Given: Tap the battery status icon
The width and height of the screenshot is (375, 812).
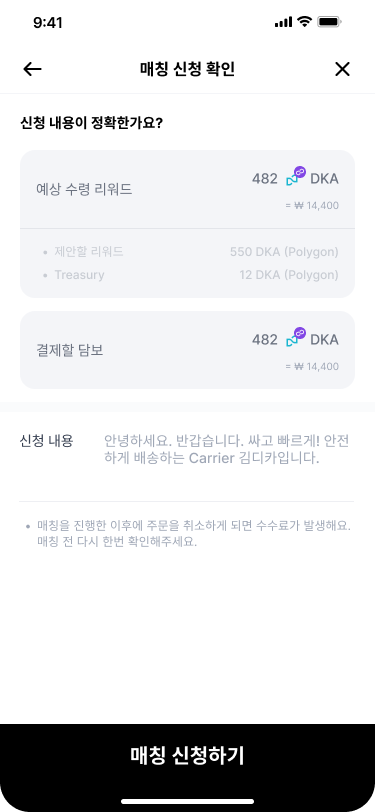Looking at the screenshot, I should (x=328, y=22).
